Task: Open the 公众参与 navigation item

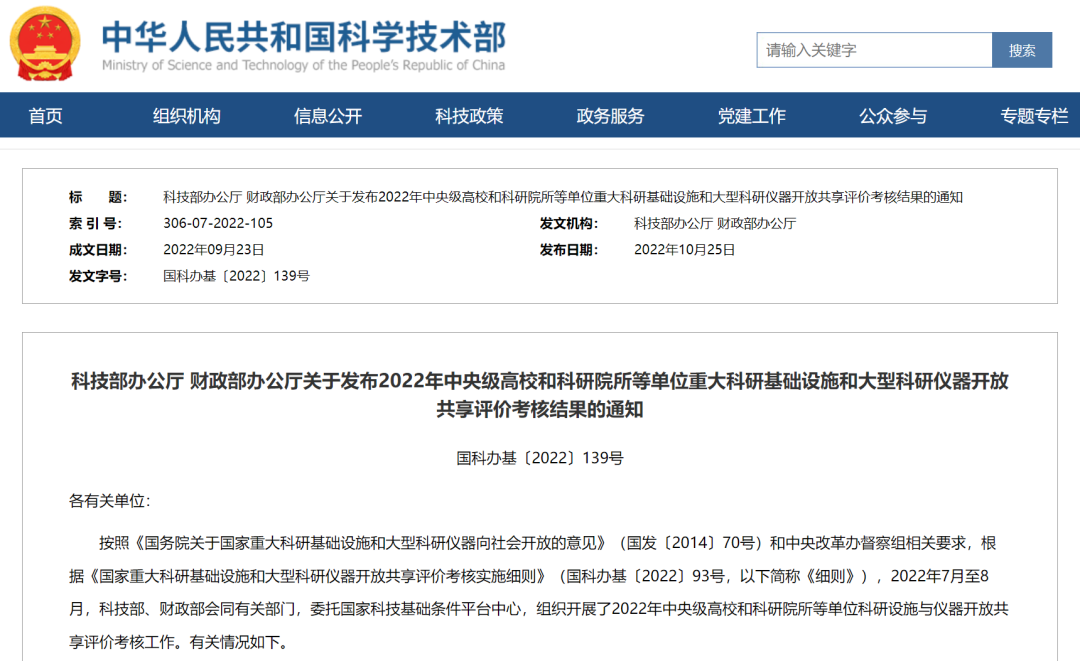Action: coord(893,116)
